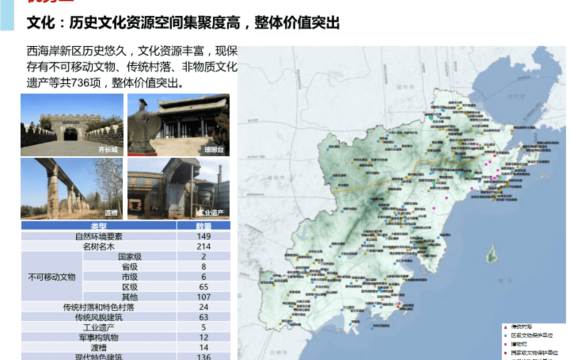Viewport: 570px width, 360px height.
Task: Click the pink triangle legend symbol
Action: coord(505,327)
